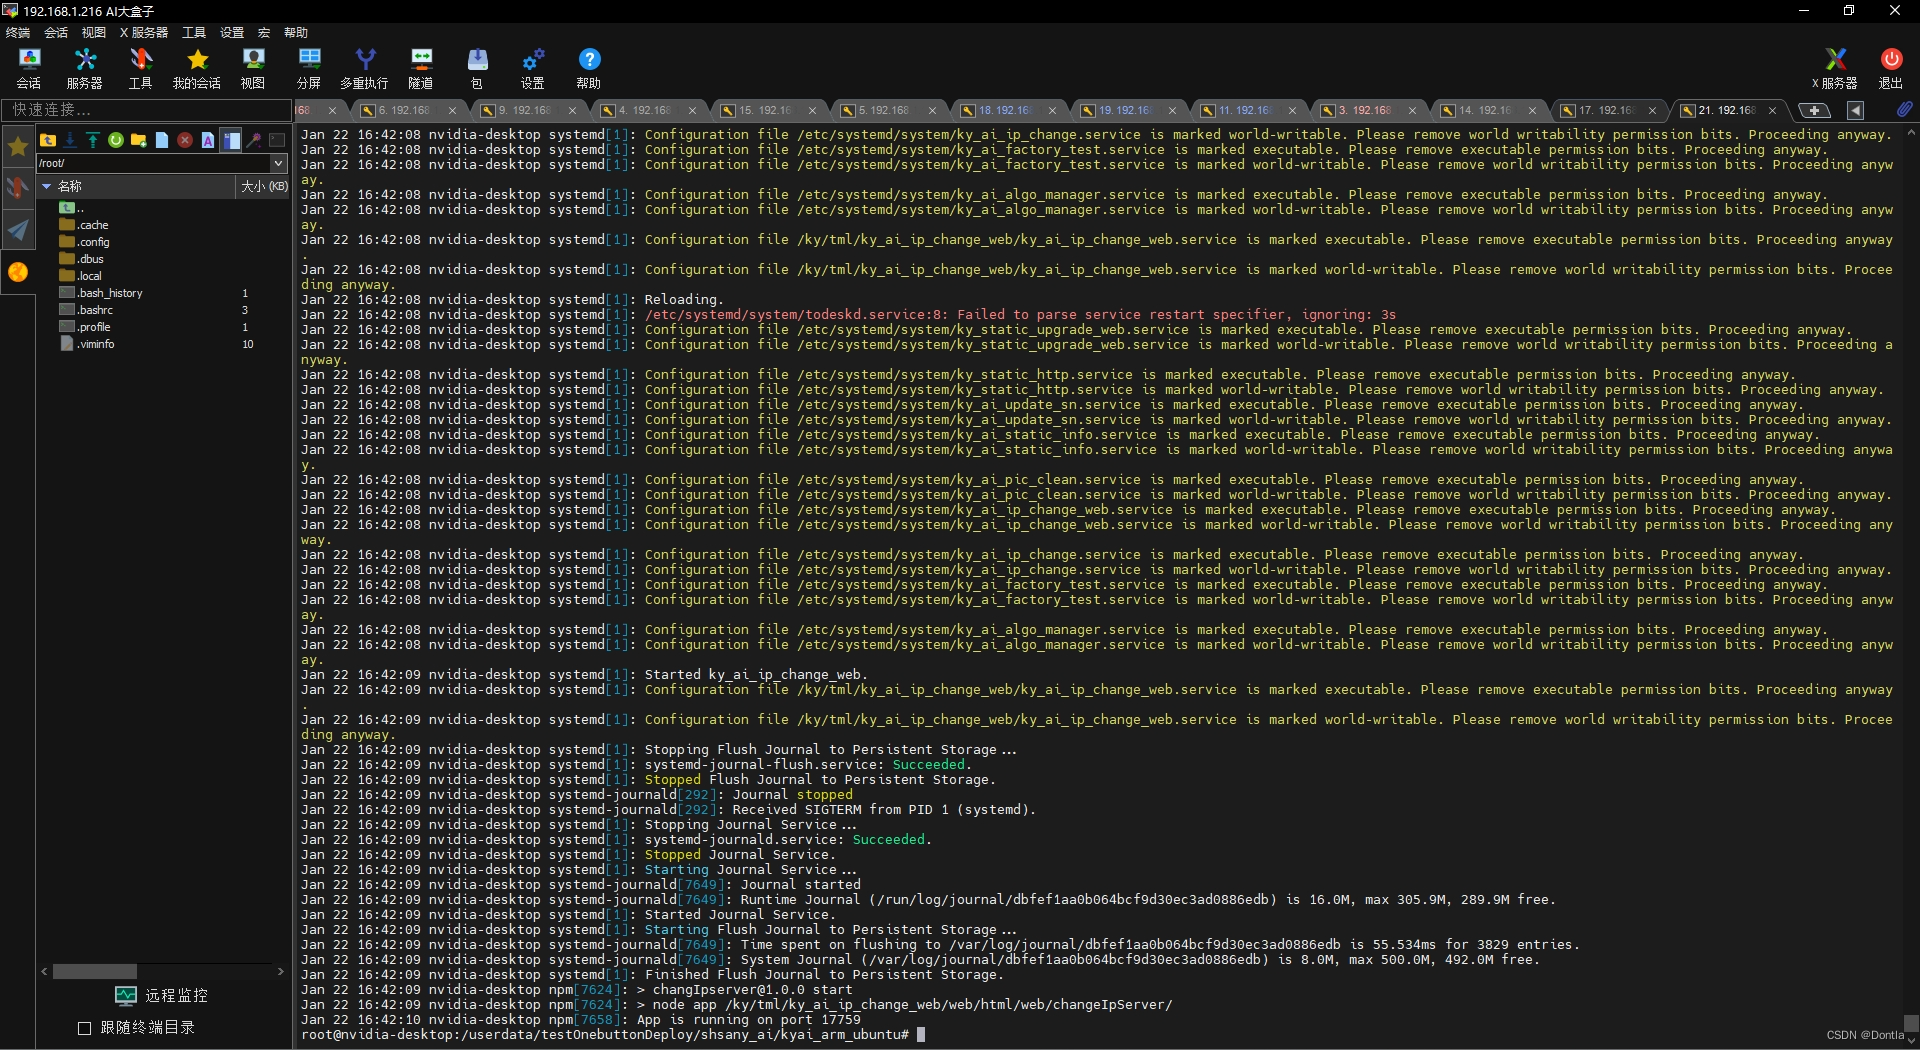
Task: Click the new tab plus button
Action: click(x=1814, y=110)
